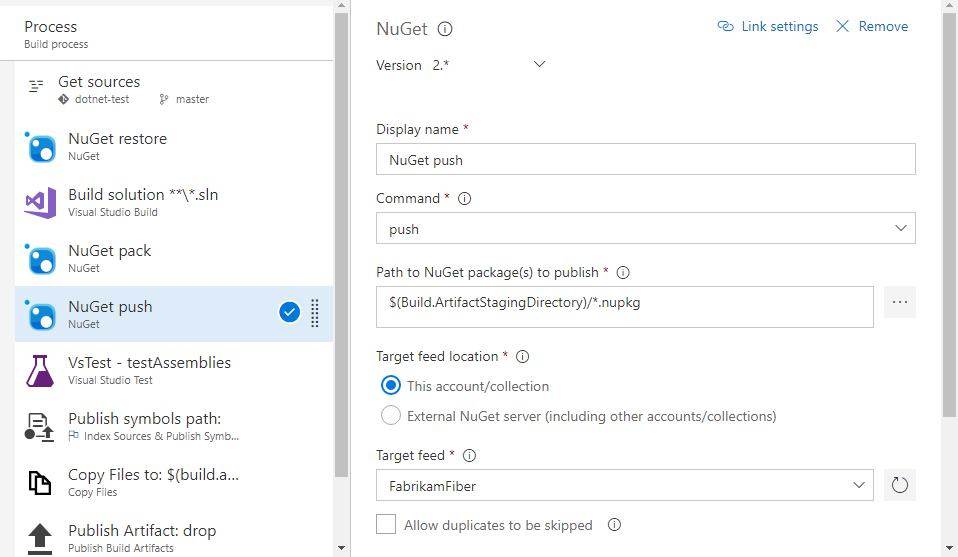Remove the NuGet task

[872, 26]
